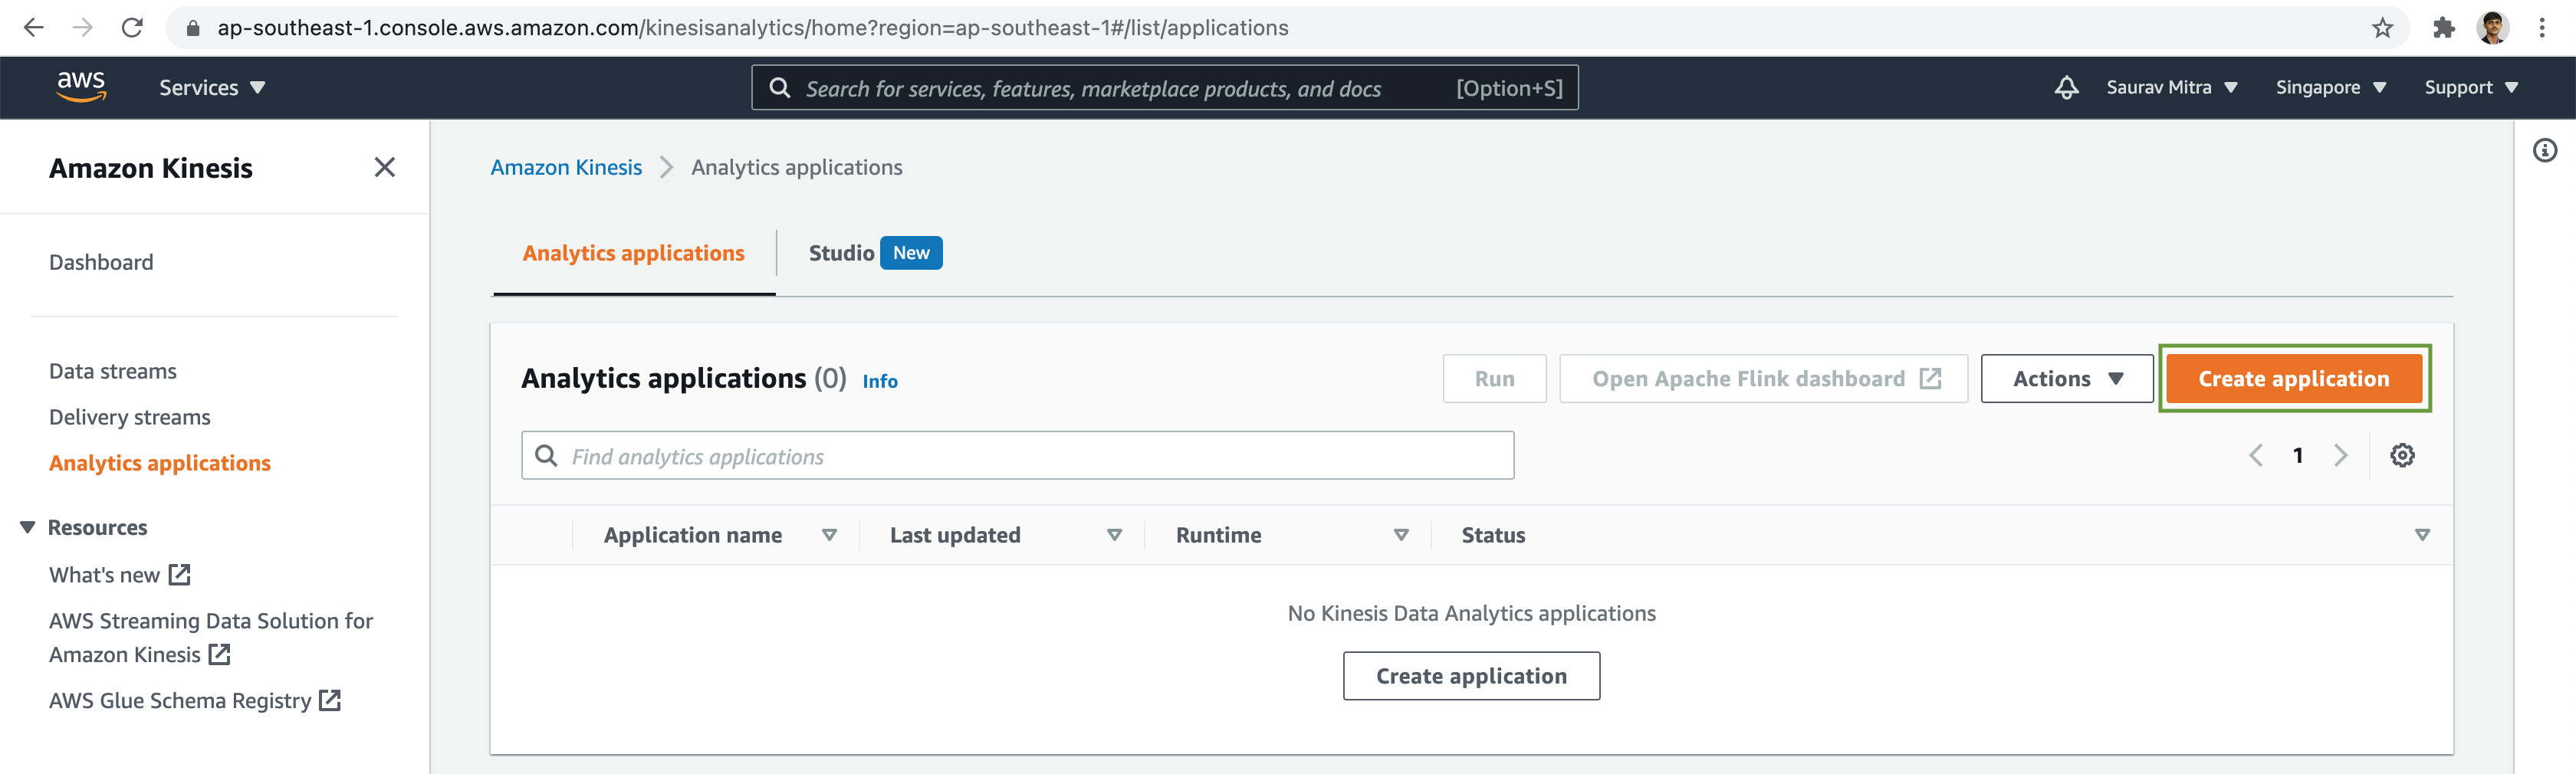Open the Services dropdown menu
The width and height of the screenshot is (2576, 774).
212,88
